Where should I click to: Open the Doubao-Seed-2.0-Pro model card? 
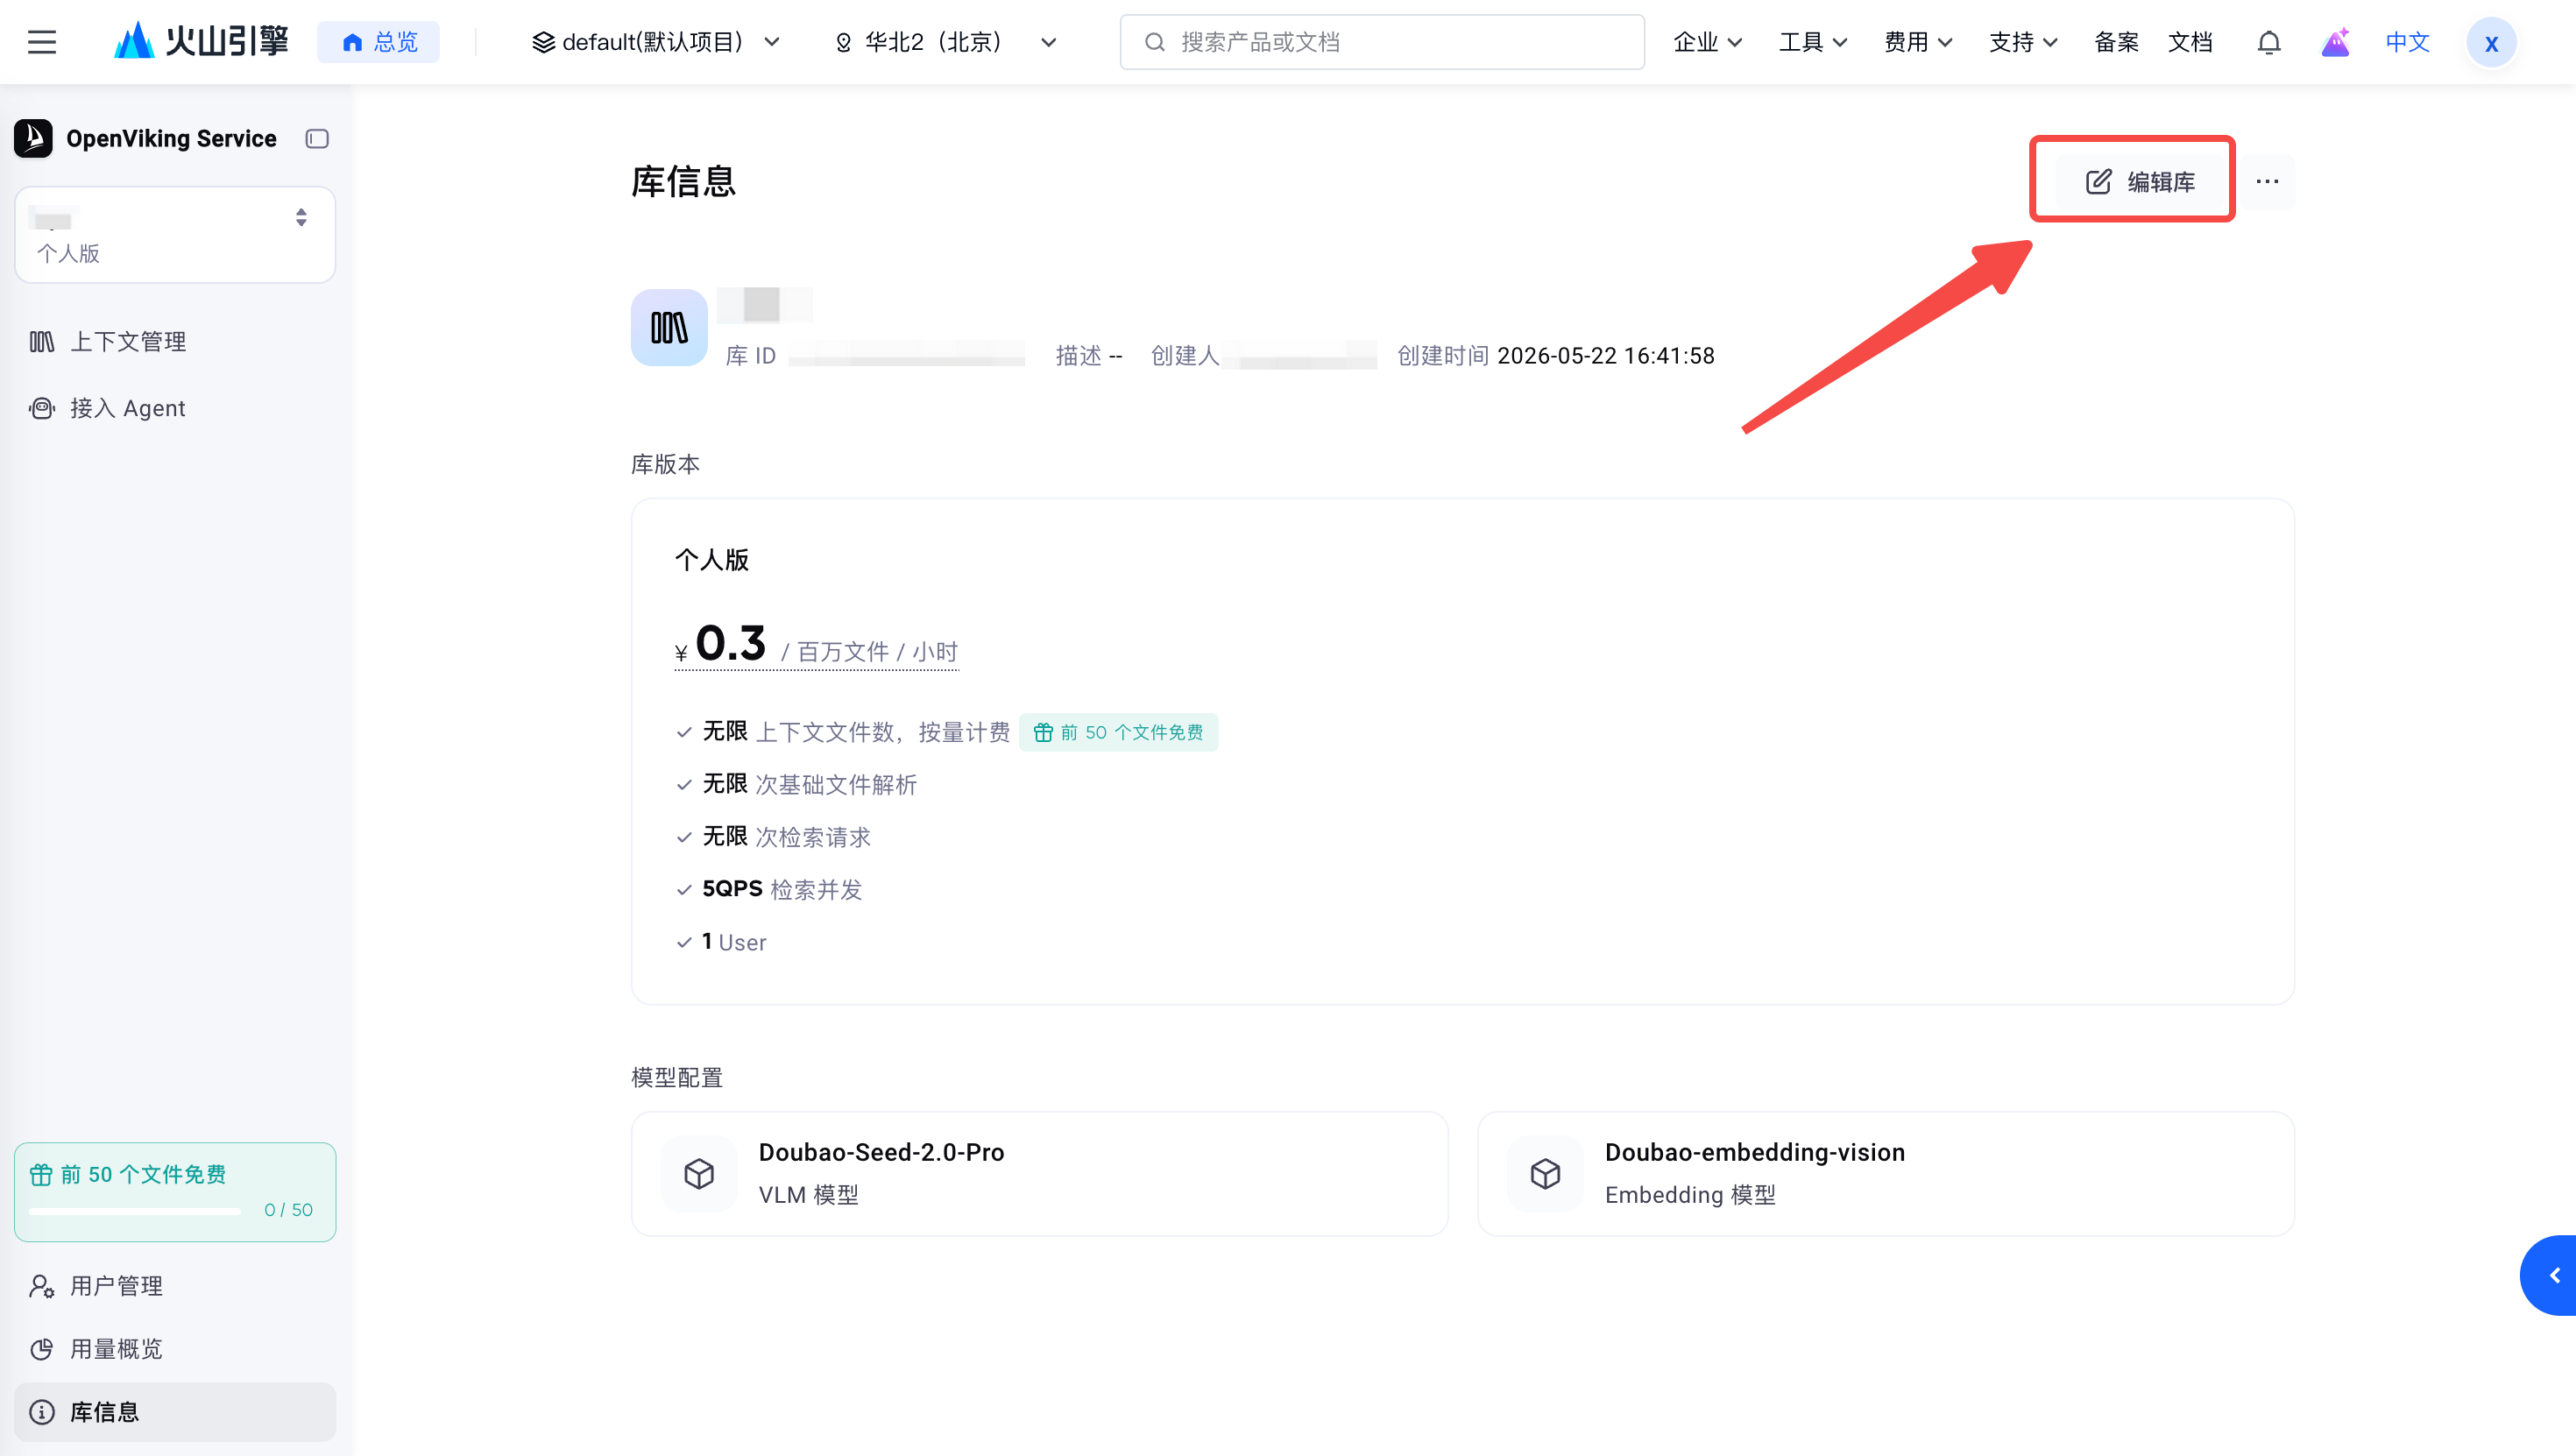pyautogui.click(x=1039, y=1173)
